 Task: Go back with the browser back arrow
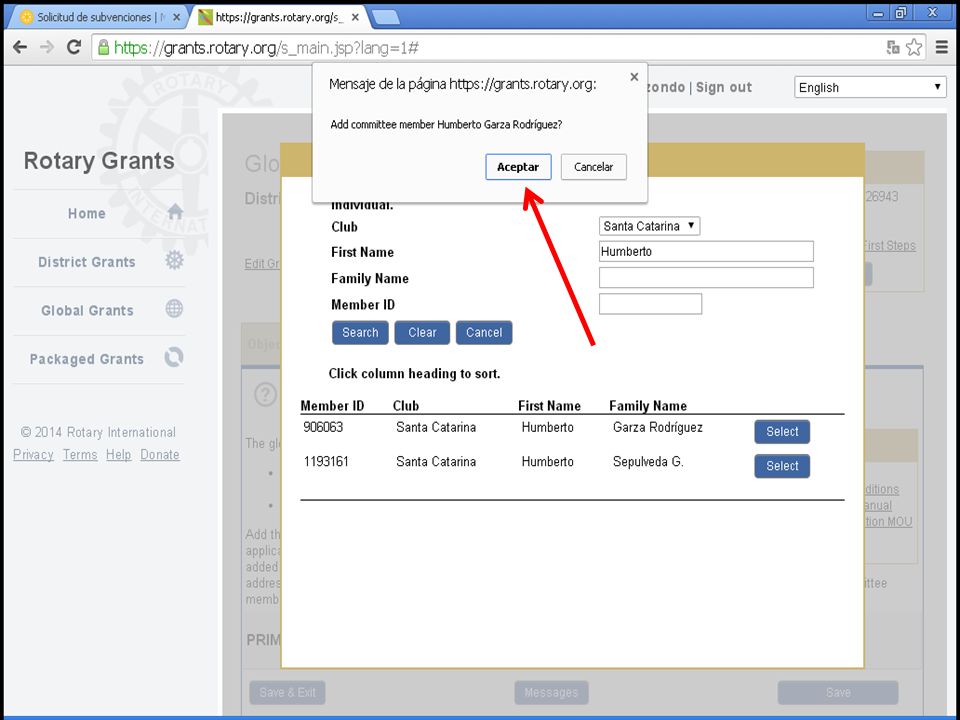[x=20, y=47]
